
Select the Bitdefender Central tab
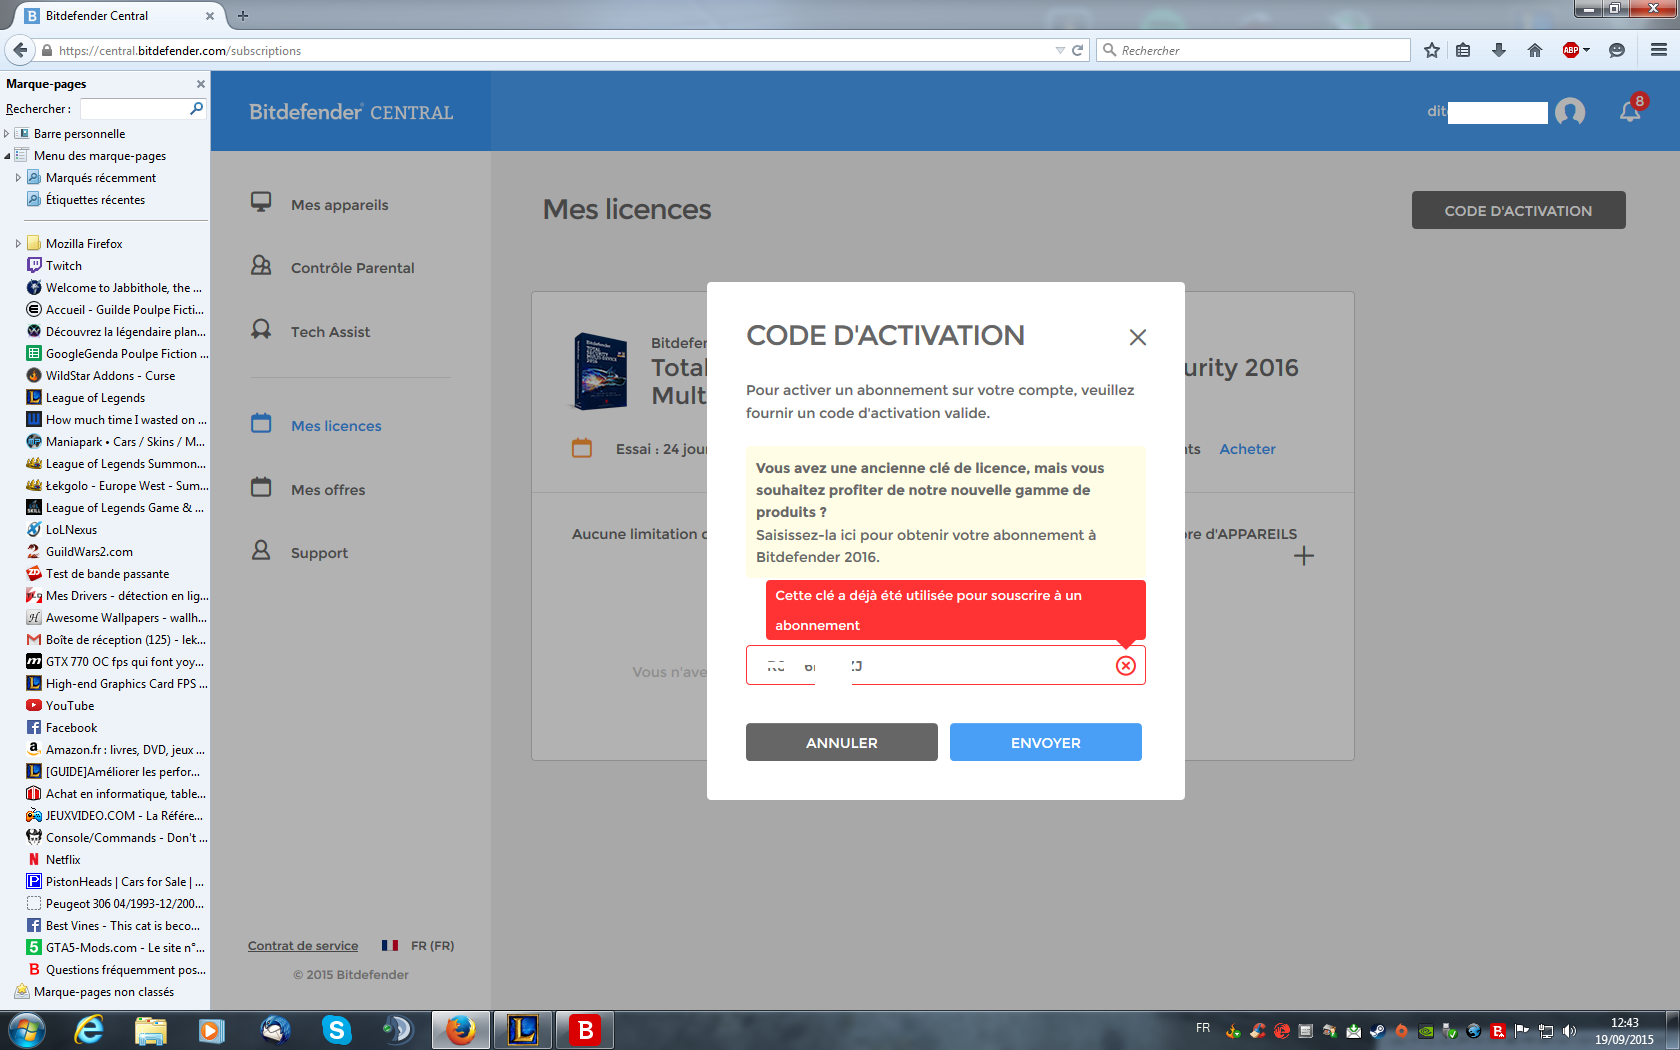coord(120,15)
